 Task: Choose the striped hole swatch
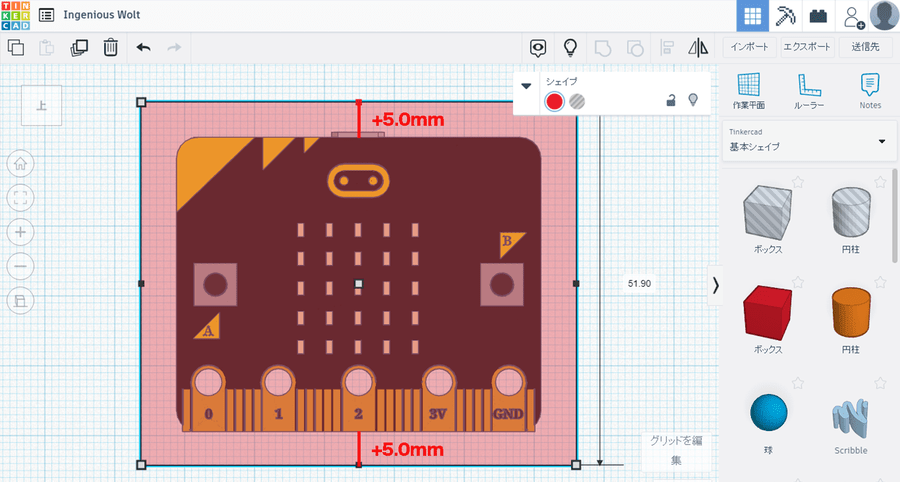tap(577, 102)
